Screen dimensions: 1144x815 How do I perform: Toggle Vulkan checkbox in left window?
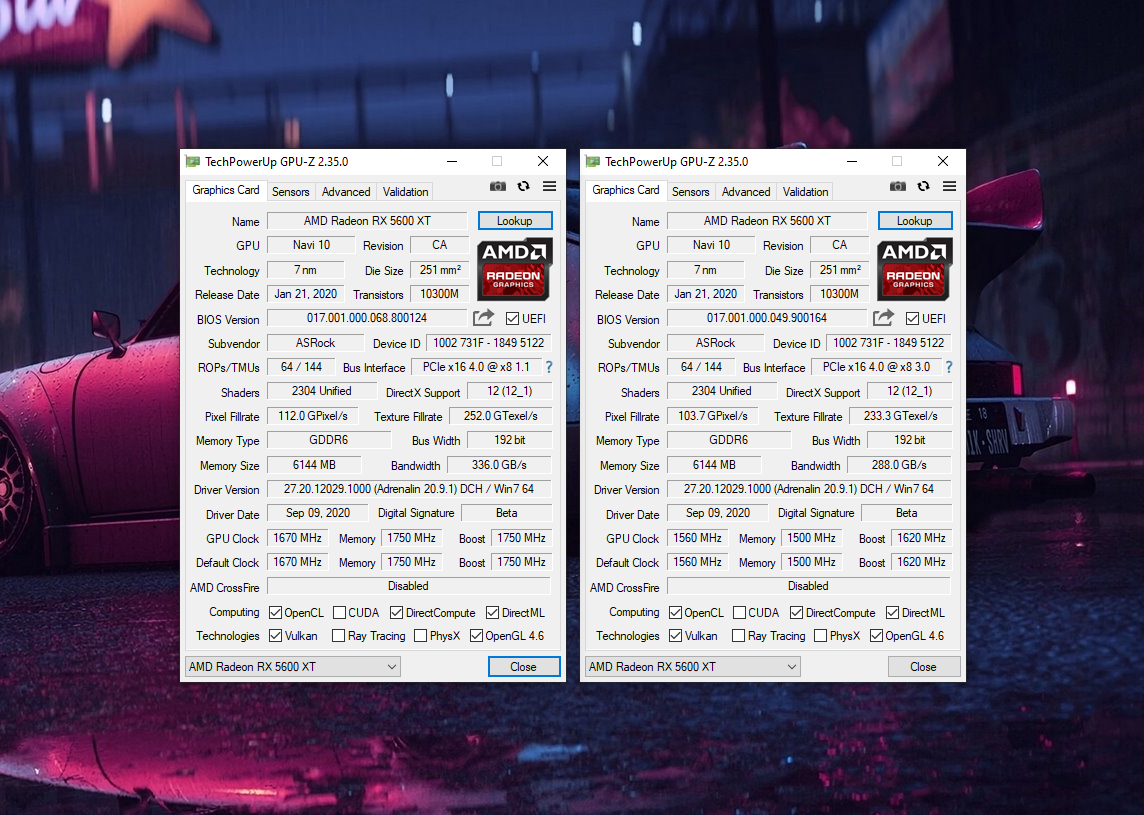click(275, 636)
